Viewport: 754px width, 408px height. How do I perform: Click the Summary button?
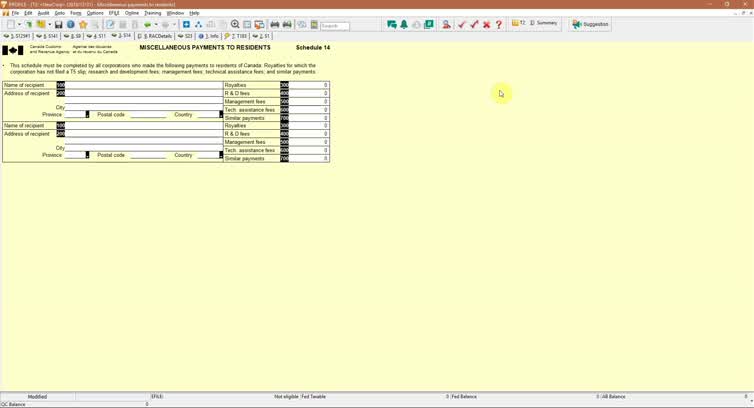coord(541,23)
